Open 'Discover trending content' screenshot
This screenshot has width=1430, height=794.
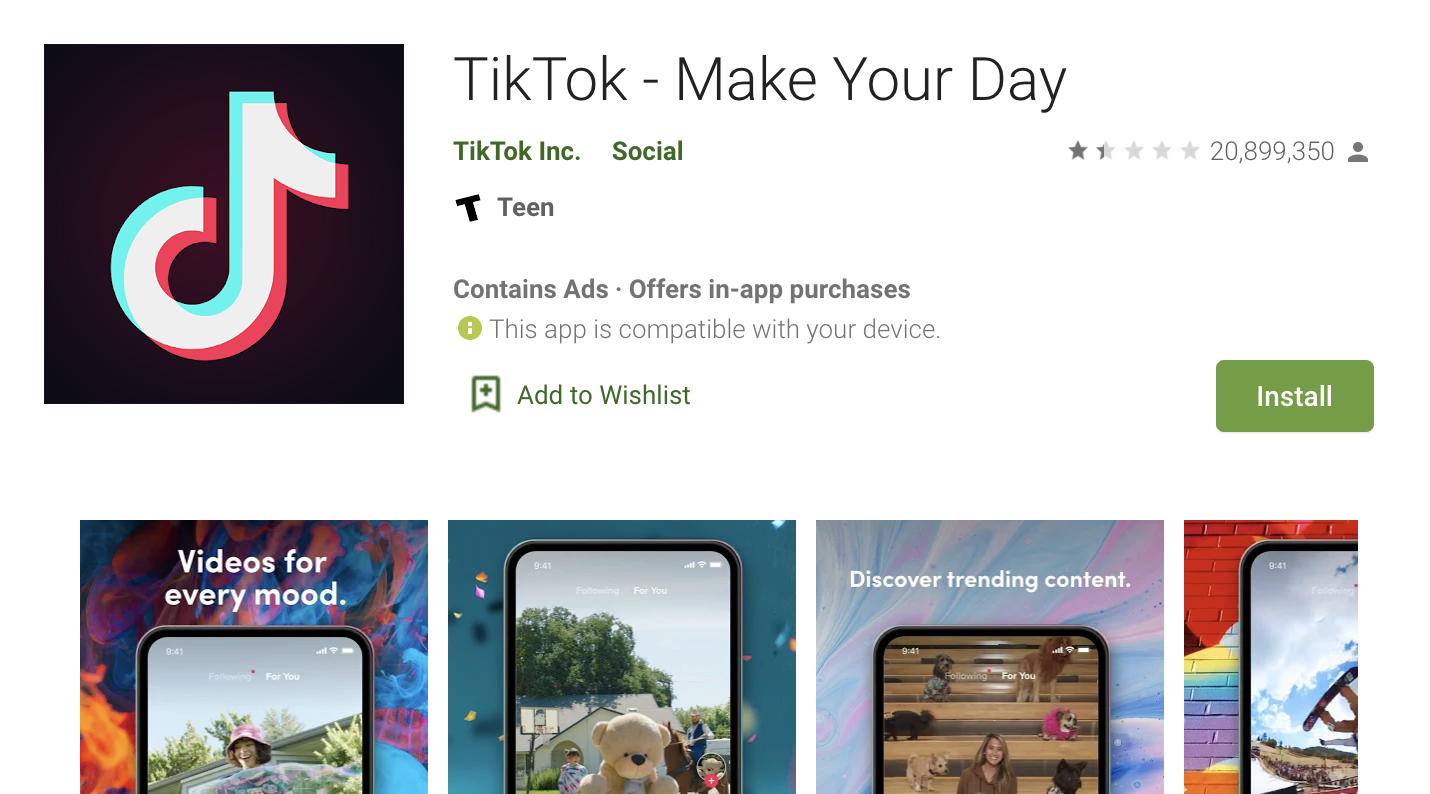(990, 657)
